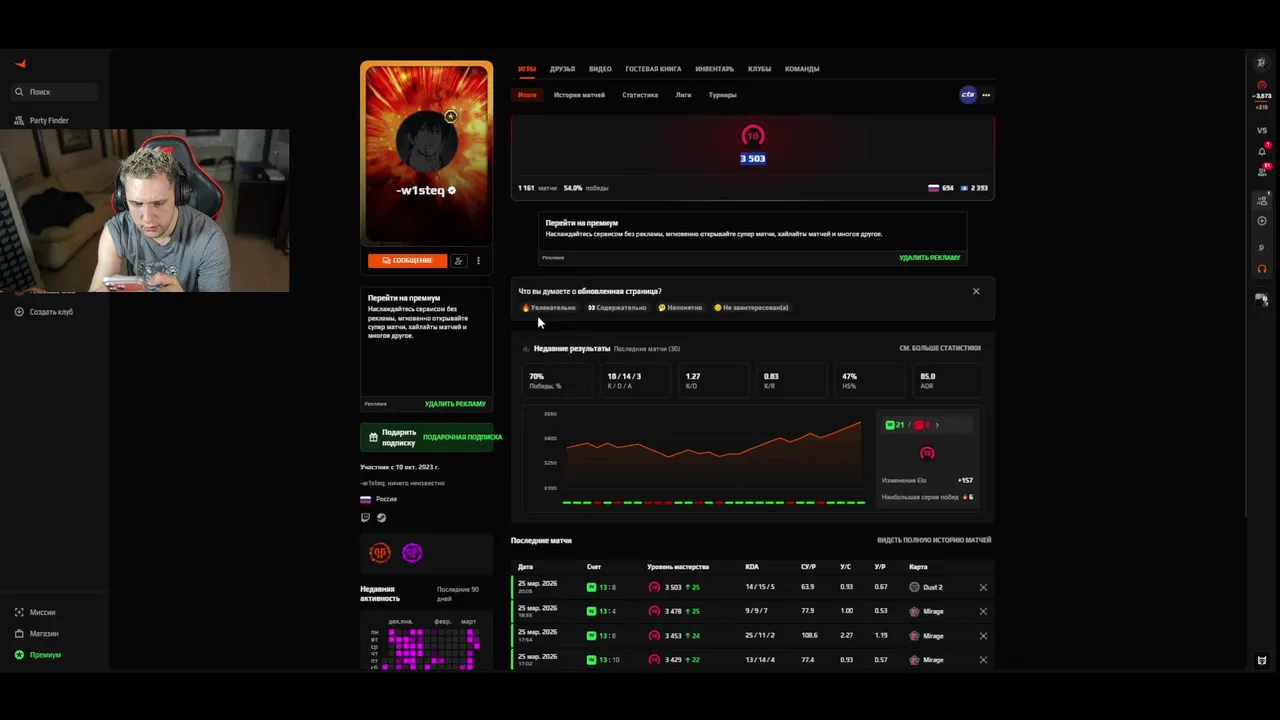Click УДАЛИТЬ РЕКЛАМУ in the top banner
Screen dimensions: 1280x720
(929, 257)
